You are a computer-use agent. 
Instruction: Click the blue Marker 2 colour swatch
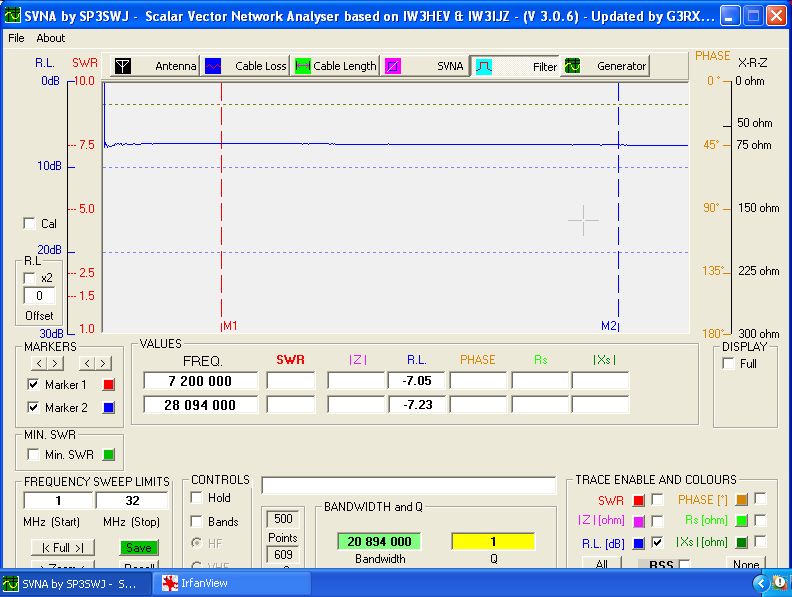tap(109, 408)
